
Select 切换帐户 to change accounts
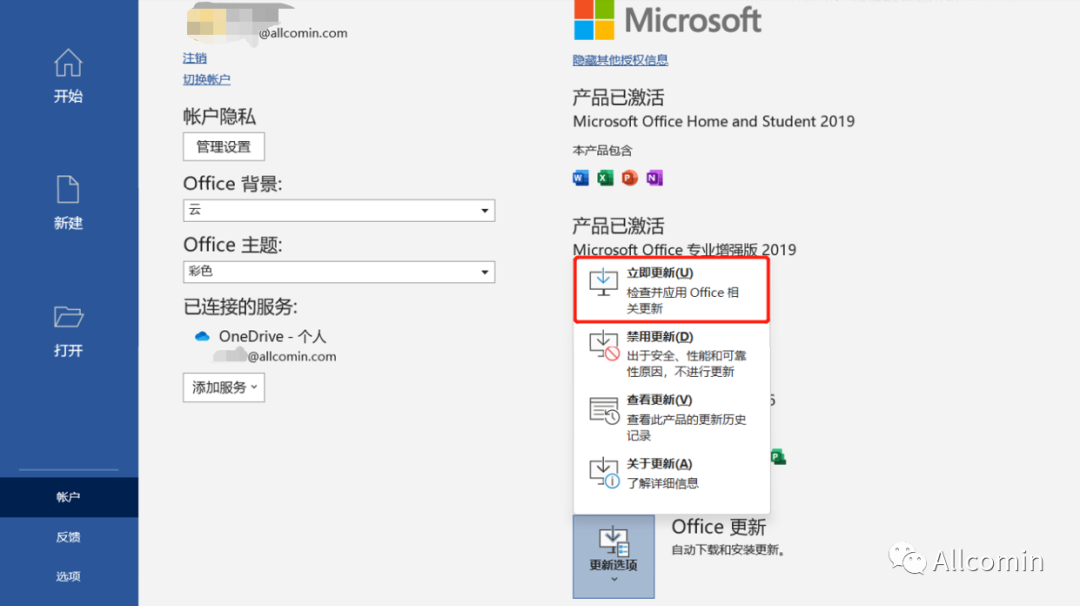tap(206, 79)
